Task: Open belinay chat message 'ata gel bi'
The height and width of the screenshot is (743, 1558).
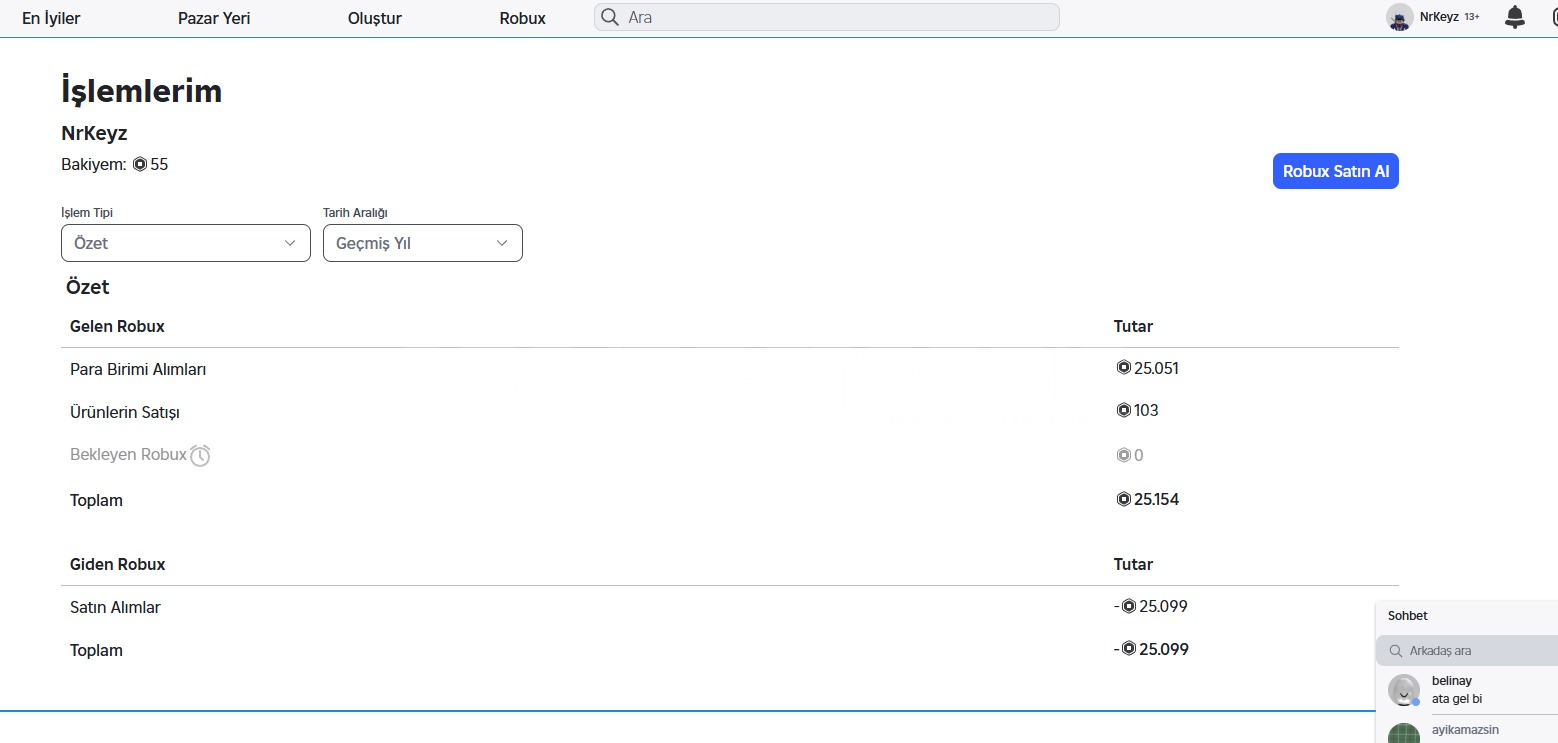Action: point(1457,699)
